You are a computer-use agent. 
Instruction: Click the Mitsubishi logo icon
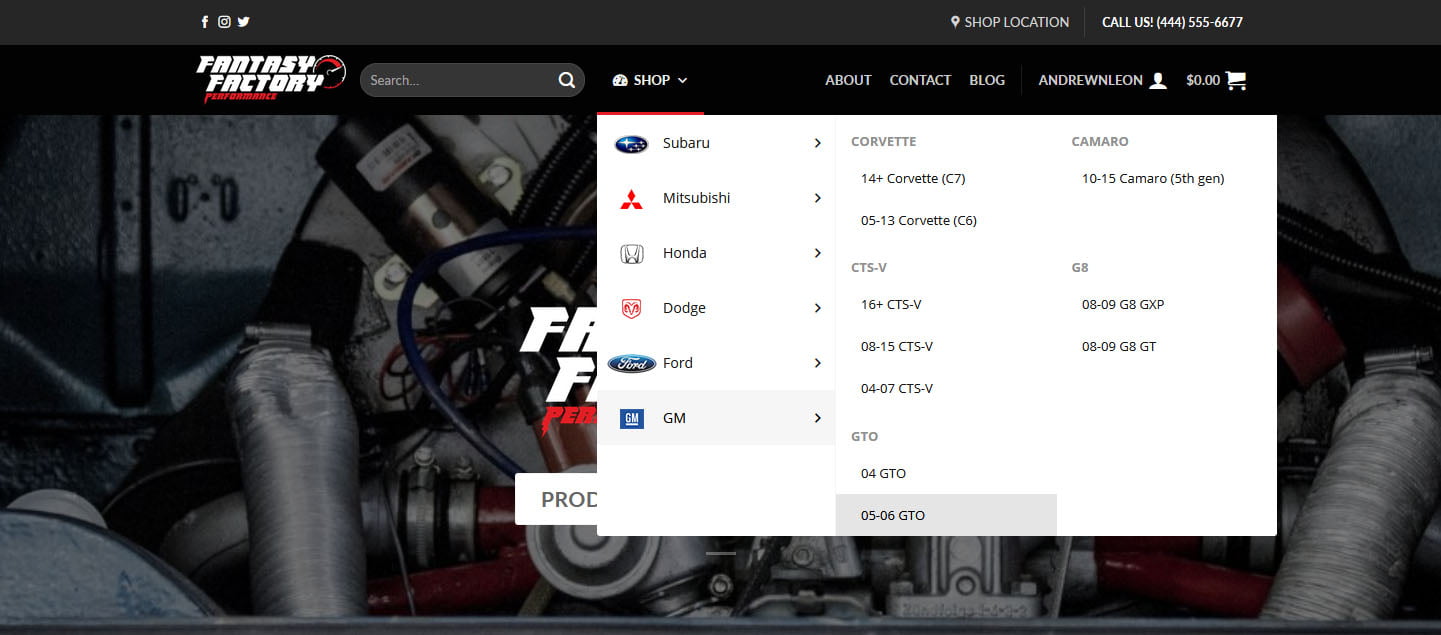(631, 199)
